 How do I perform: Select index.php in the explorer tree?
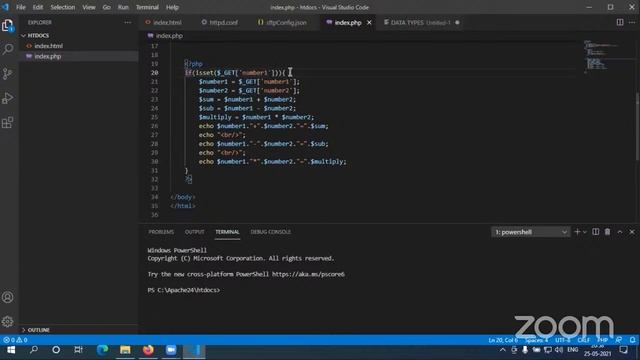point(47,56)
